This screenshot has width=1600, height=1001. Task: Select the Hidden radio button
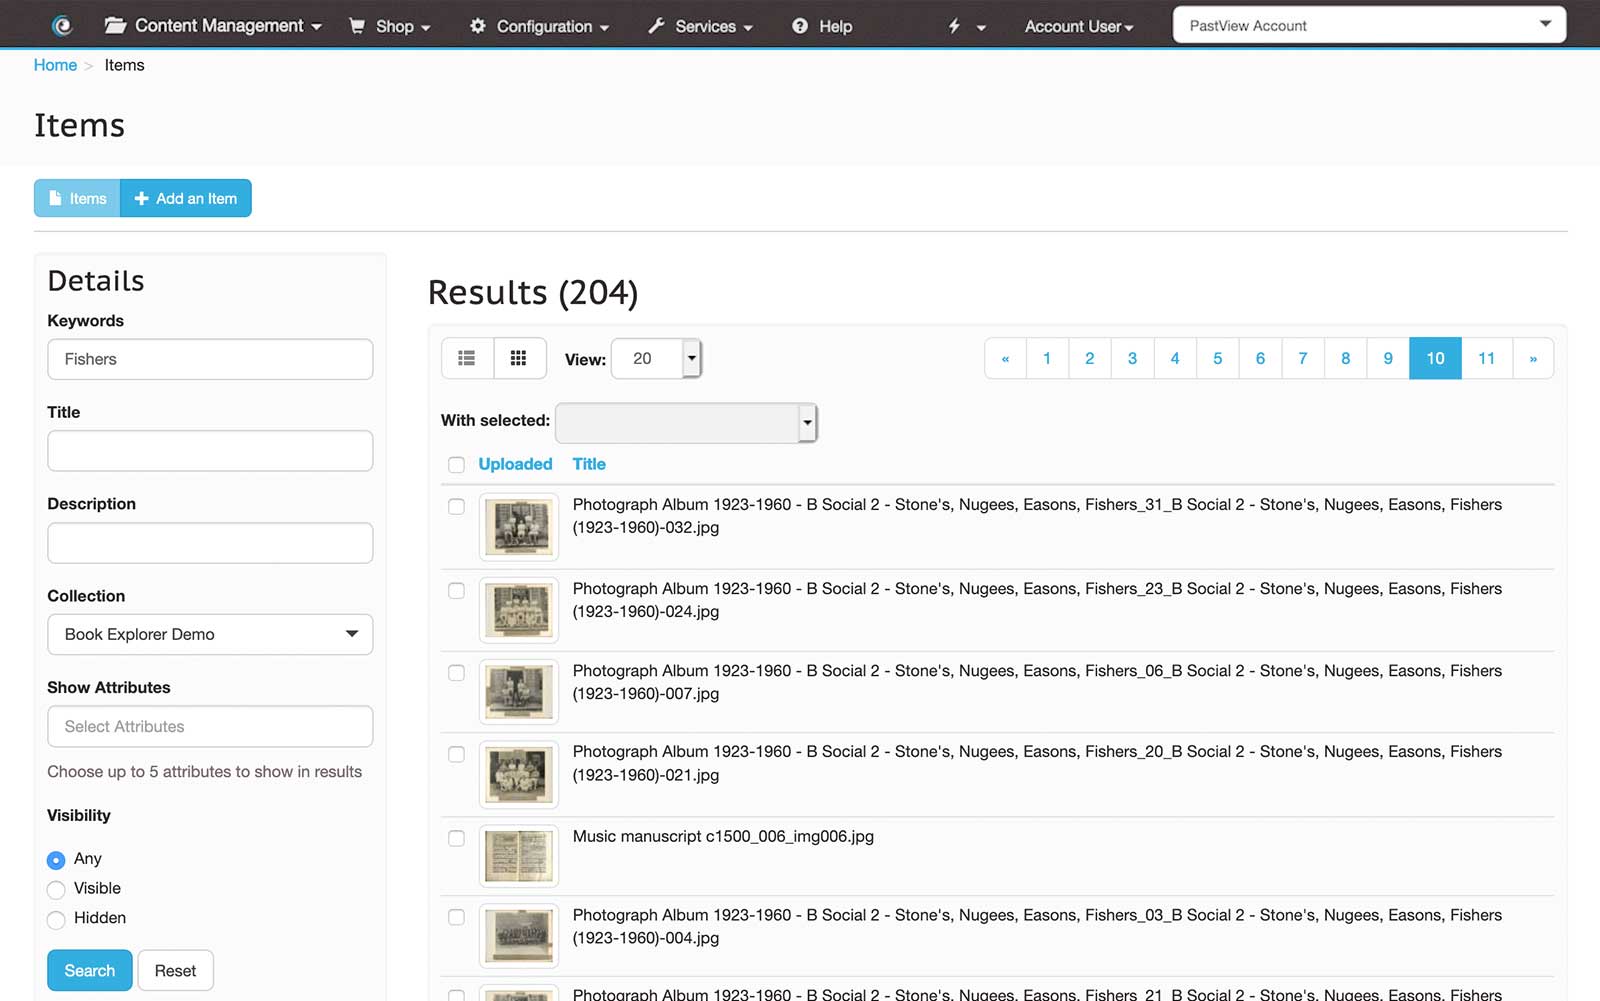point(56,919)
